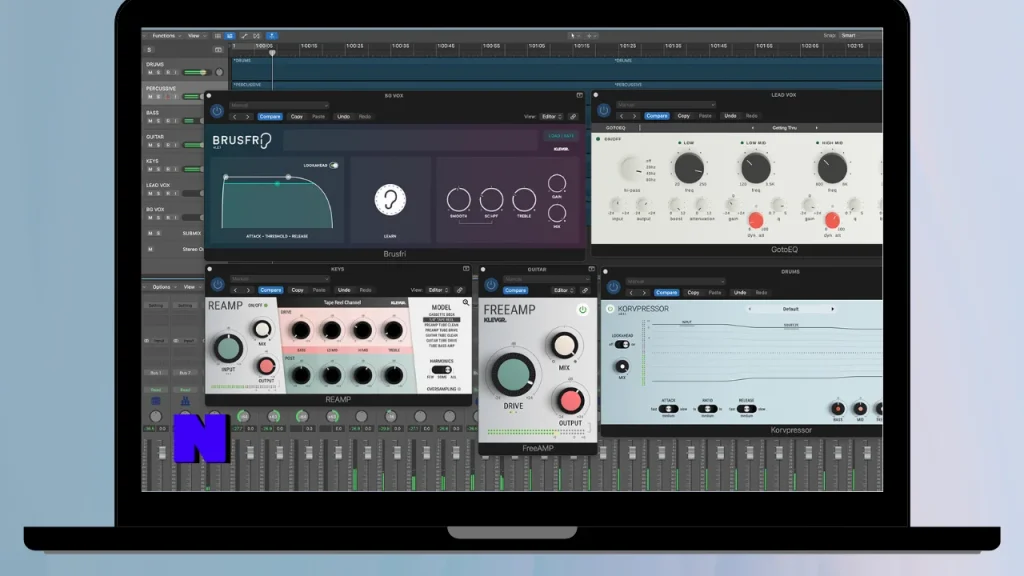Viewport: 1024px width, 576px height.
Task: Flip the Reamp Harmonics switch
Action: coord(441,369)
